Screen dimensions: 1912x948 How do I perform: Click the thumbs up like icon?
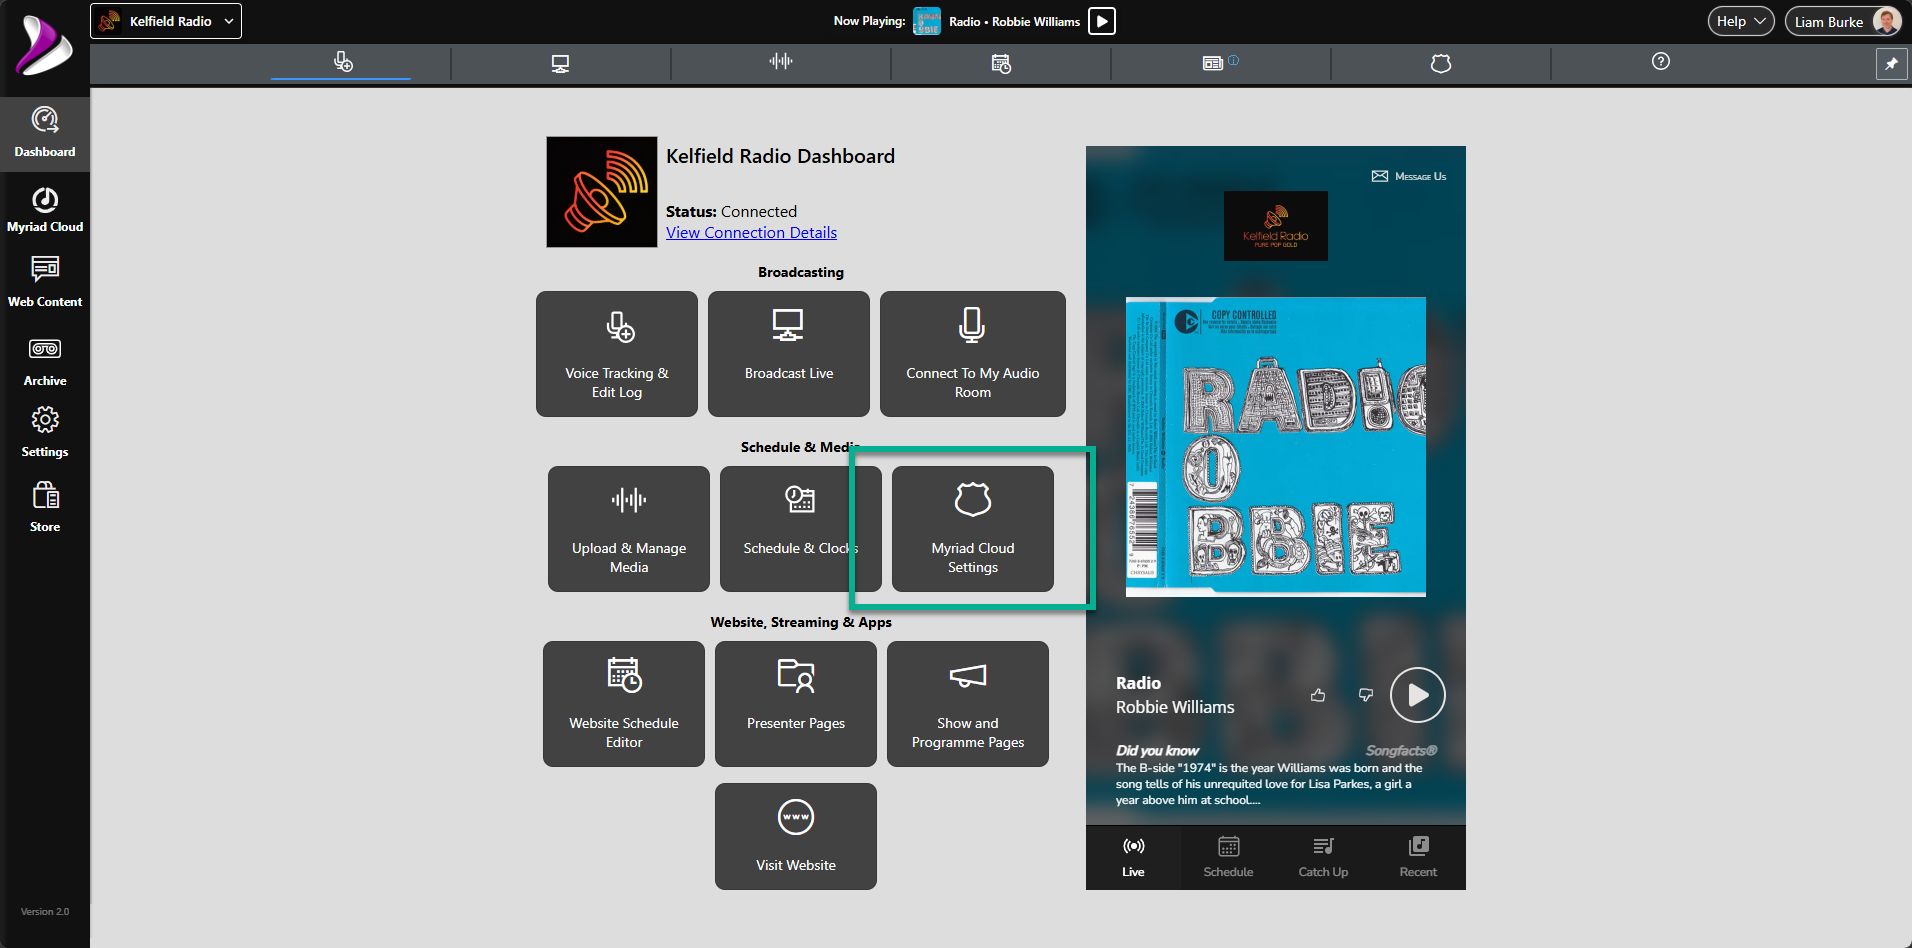pyautogui.click(x=1318, y=695)
